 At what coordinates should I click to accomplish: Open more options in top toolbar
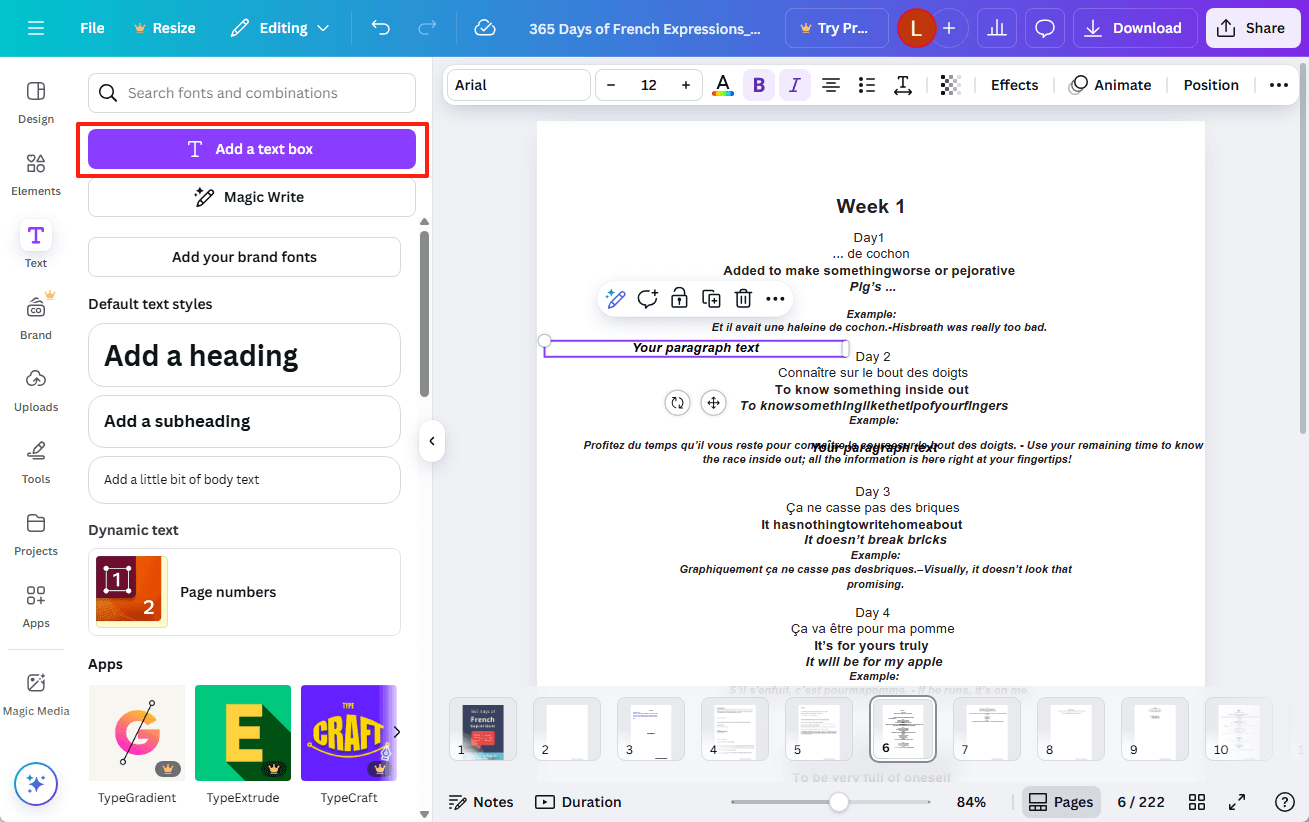click(1279, 85)
